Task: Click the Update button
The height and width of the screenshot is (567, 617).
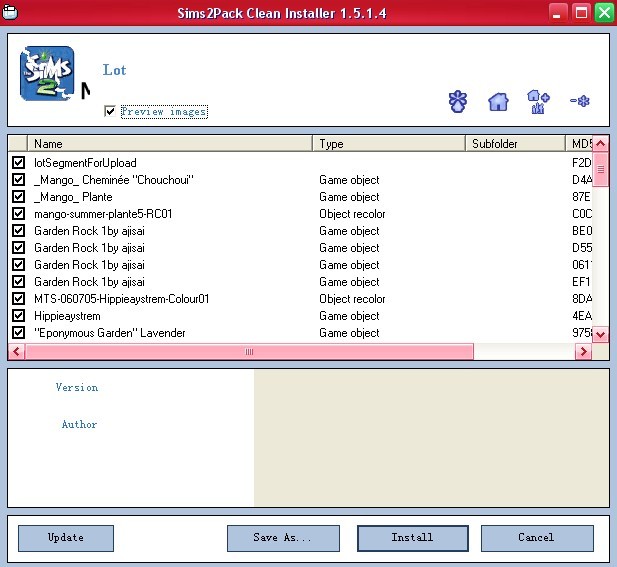Action: pos(66,538)
